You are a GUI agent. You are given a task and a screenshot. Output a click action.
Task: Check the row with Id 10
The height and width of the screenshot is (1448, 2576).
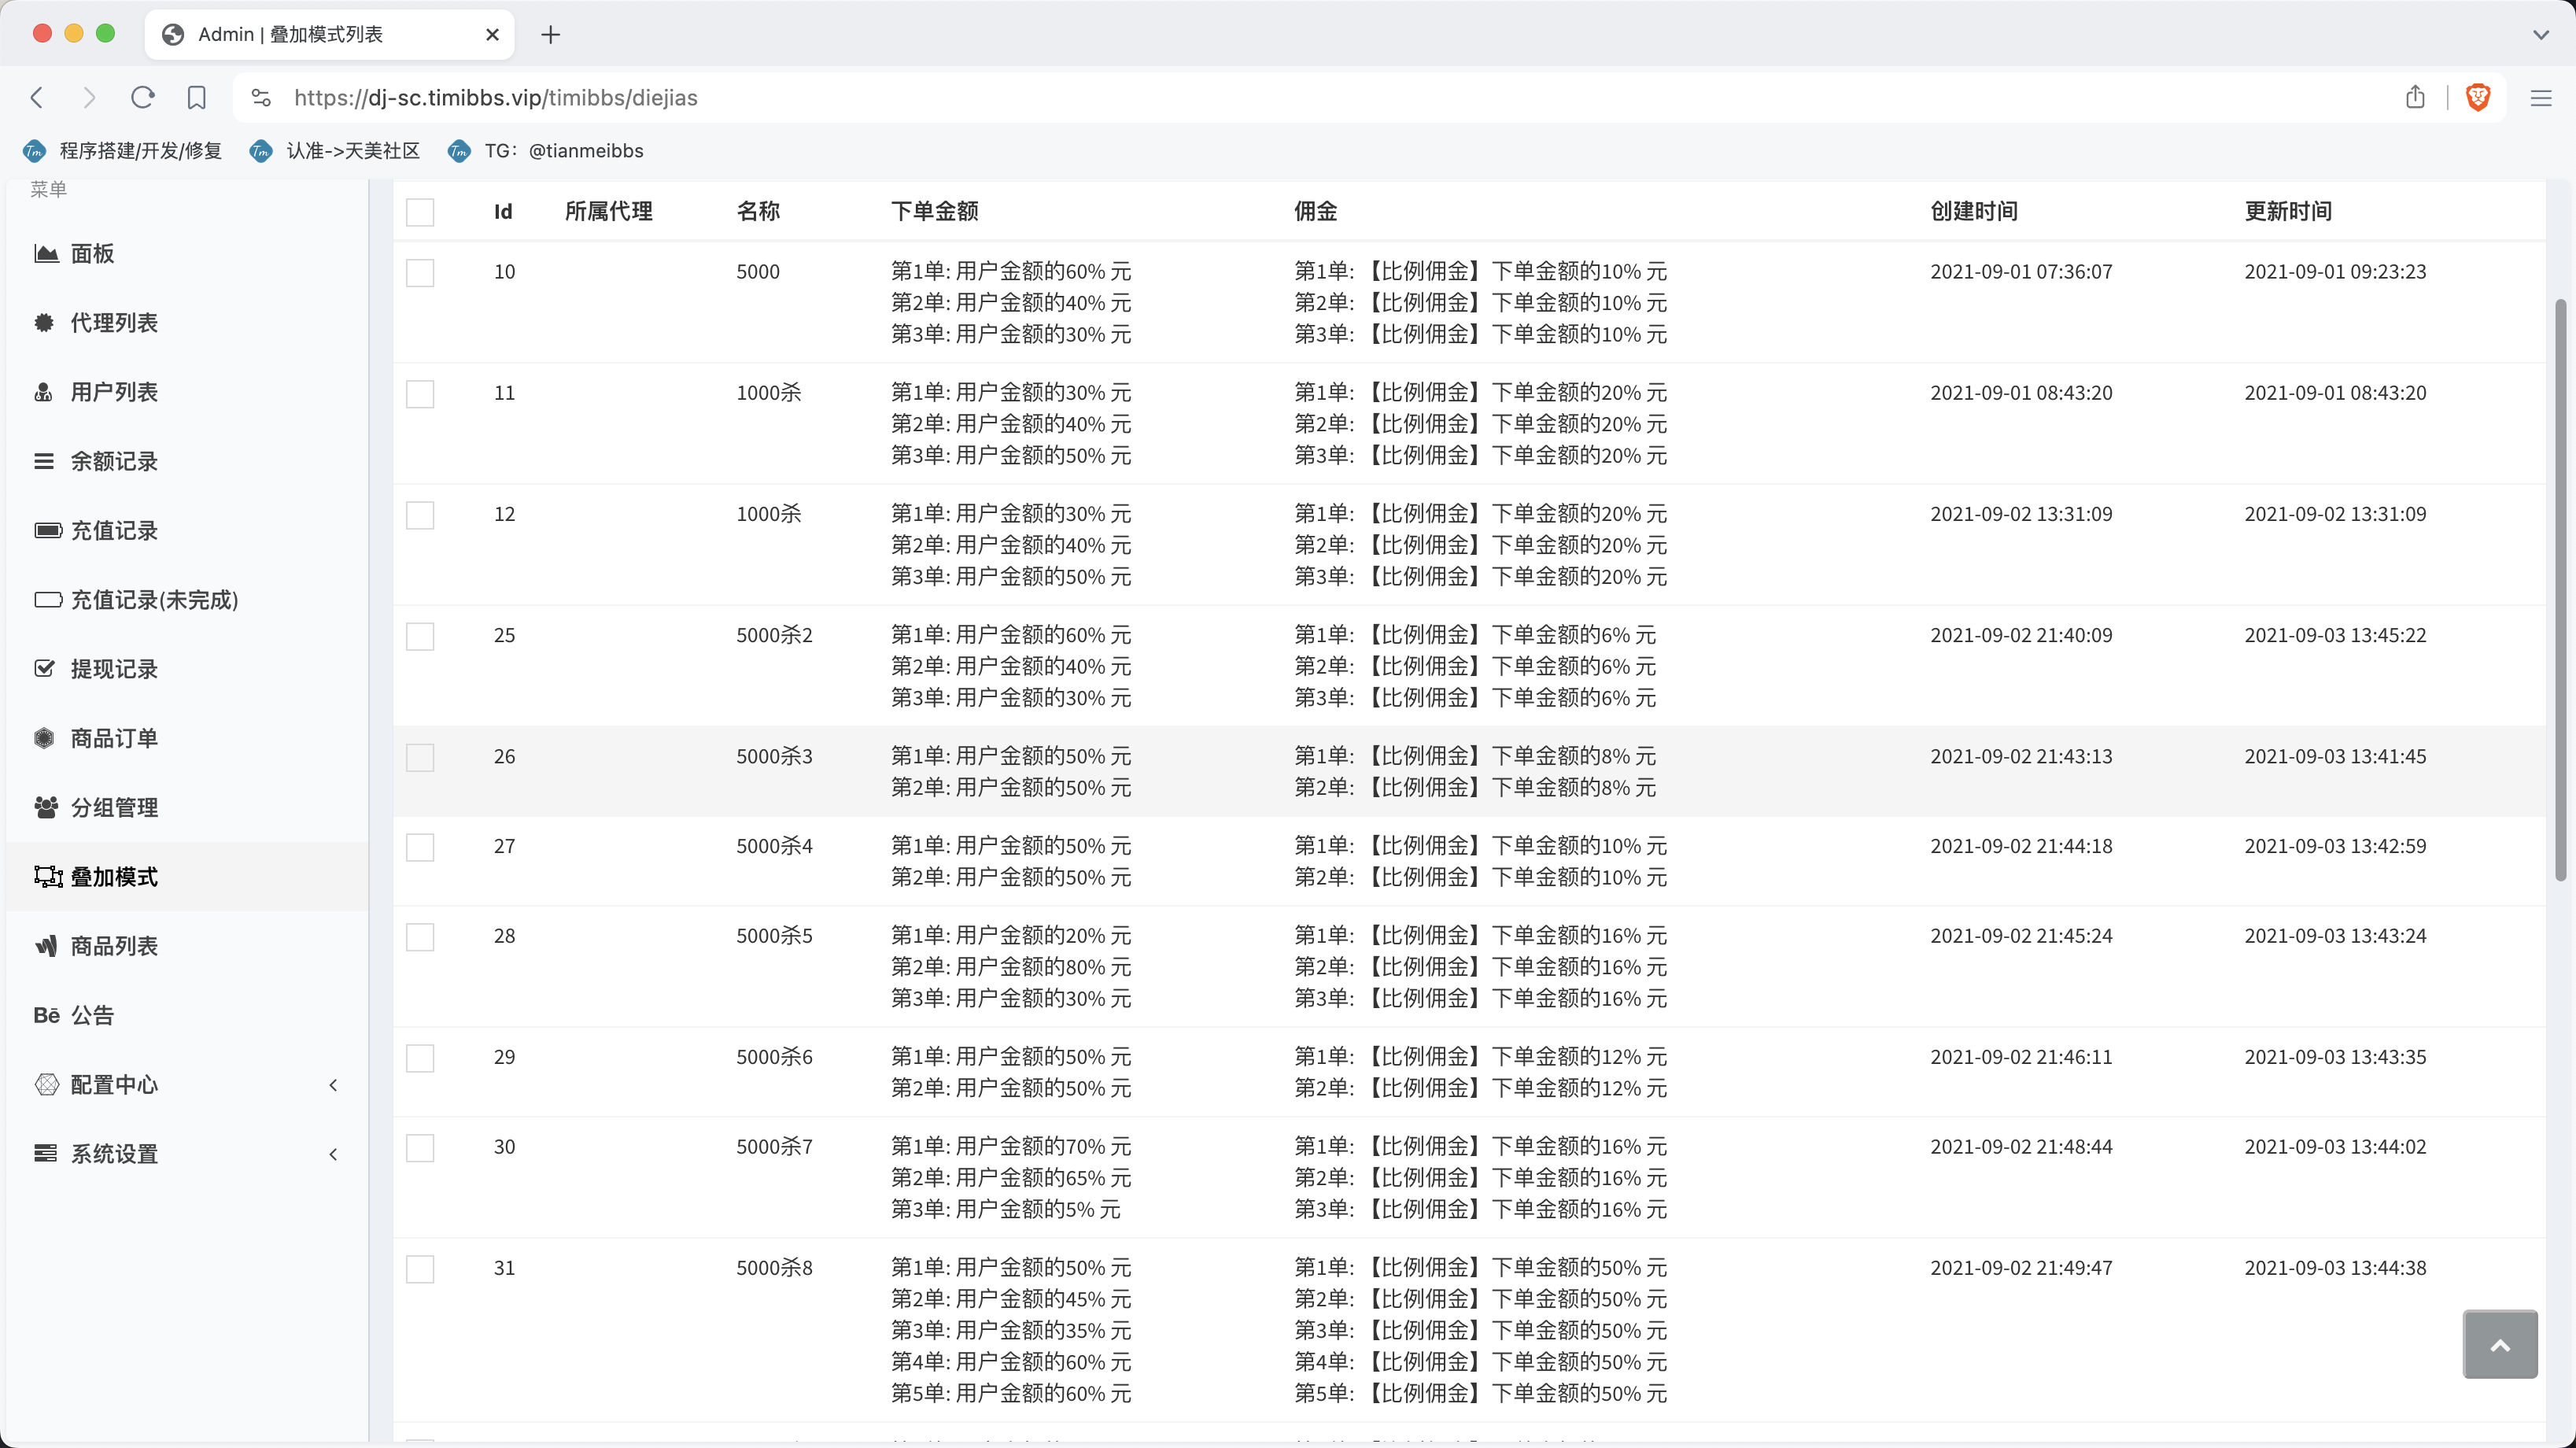[420, 273]
